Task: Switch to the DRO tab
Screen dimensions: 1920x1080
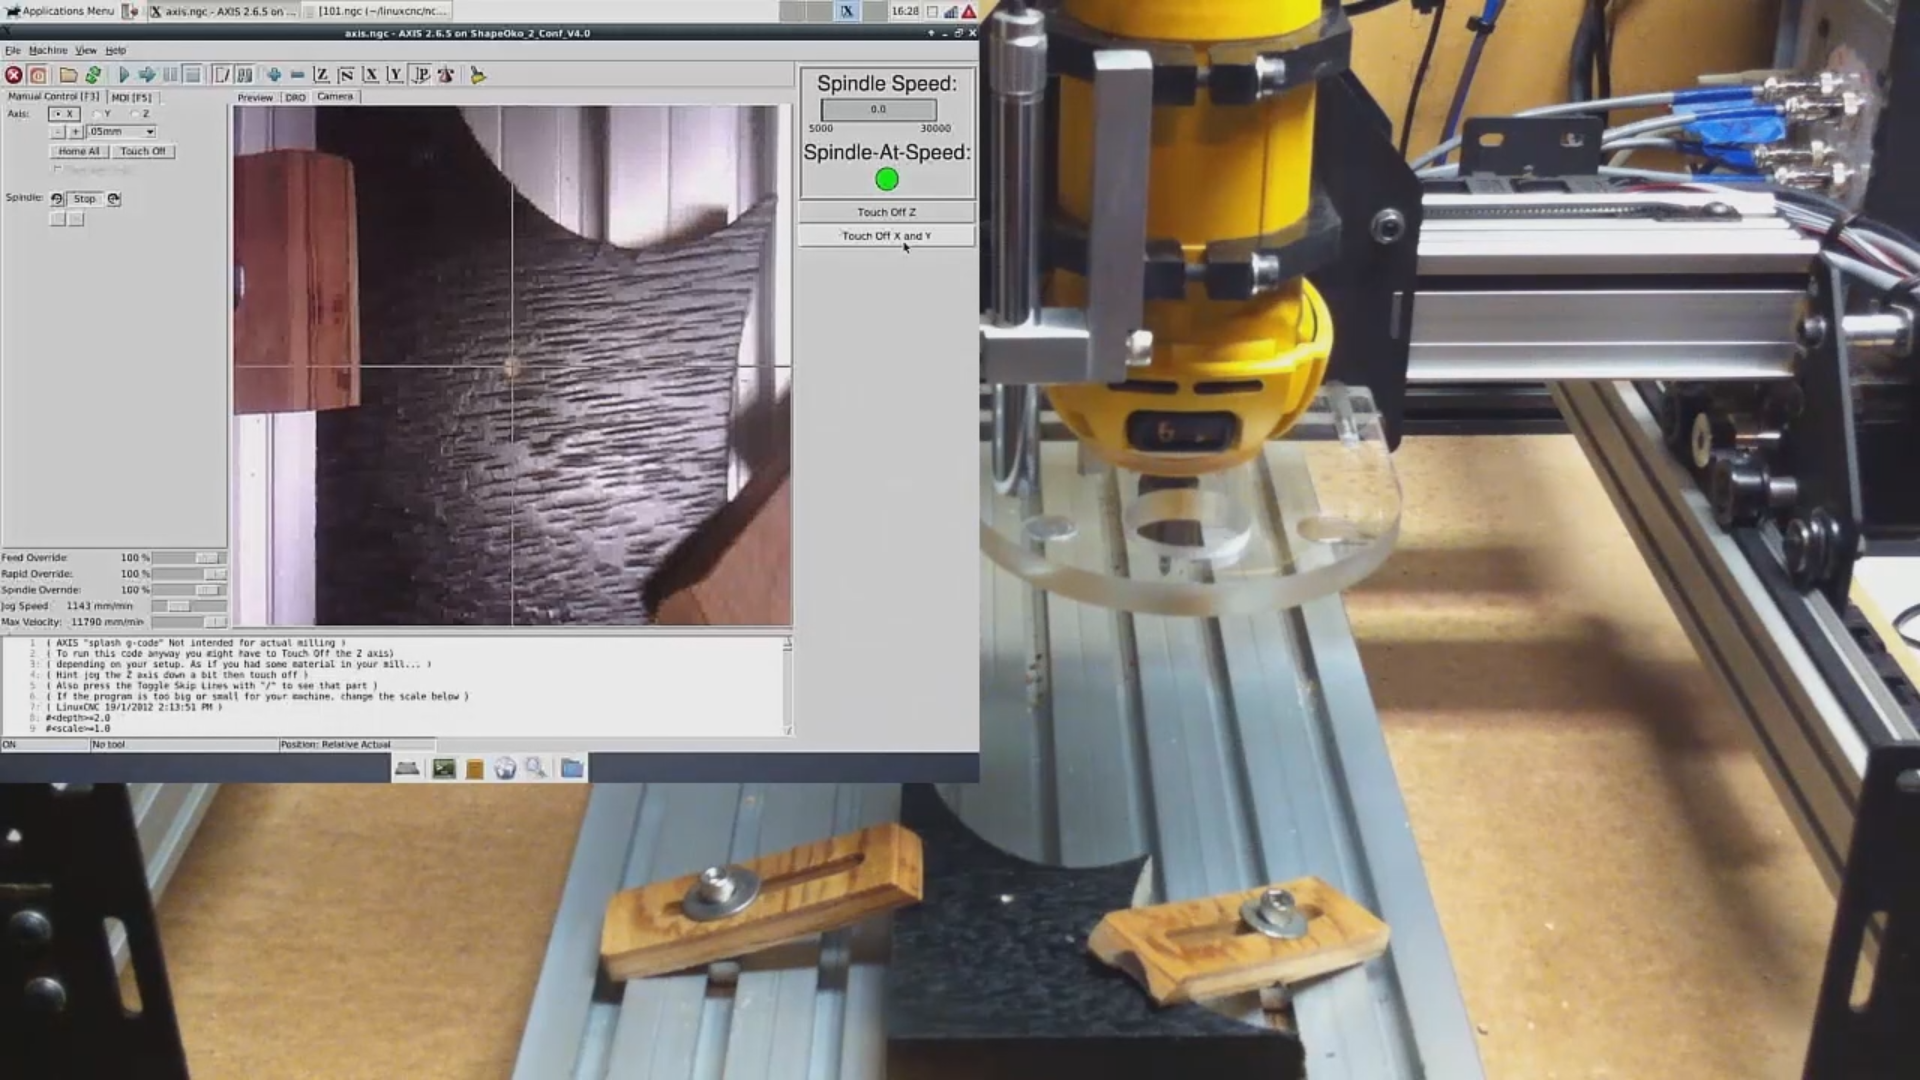Action: click(296, 97)
